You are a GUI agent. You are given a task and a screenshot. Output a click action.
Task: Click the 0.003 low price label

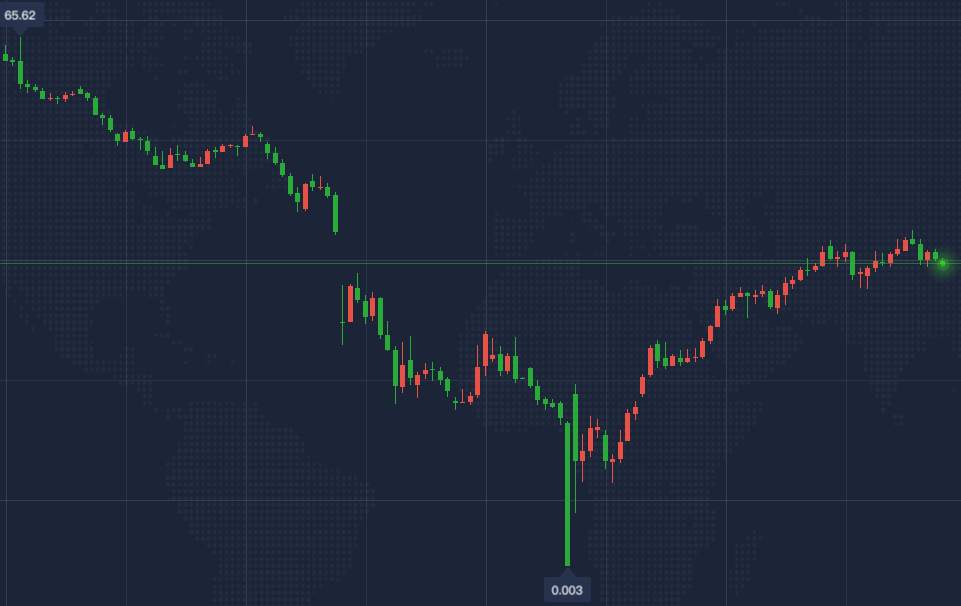[567, 590]
